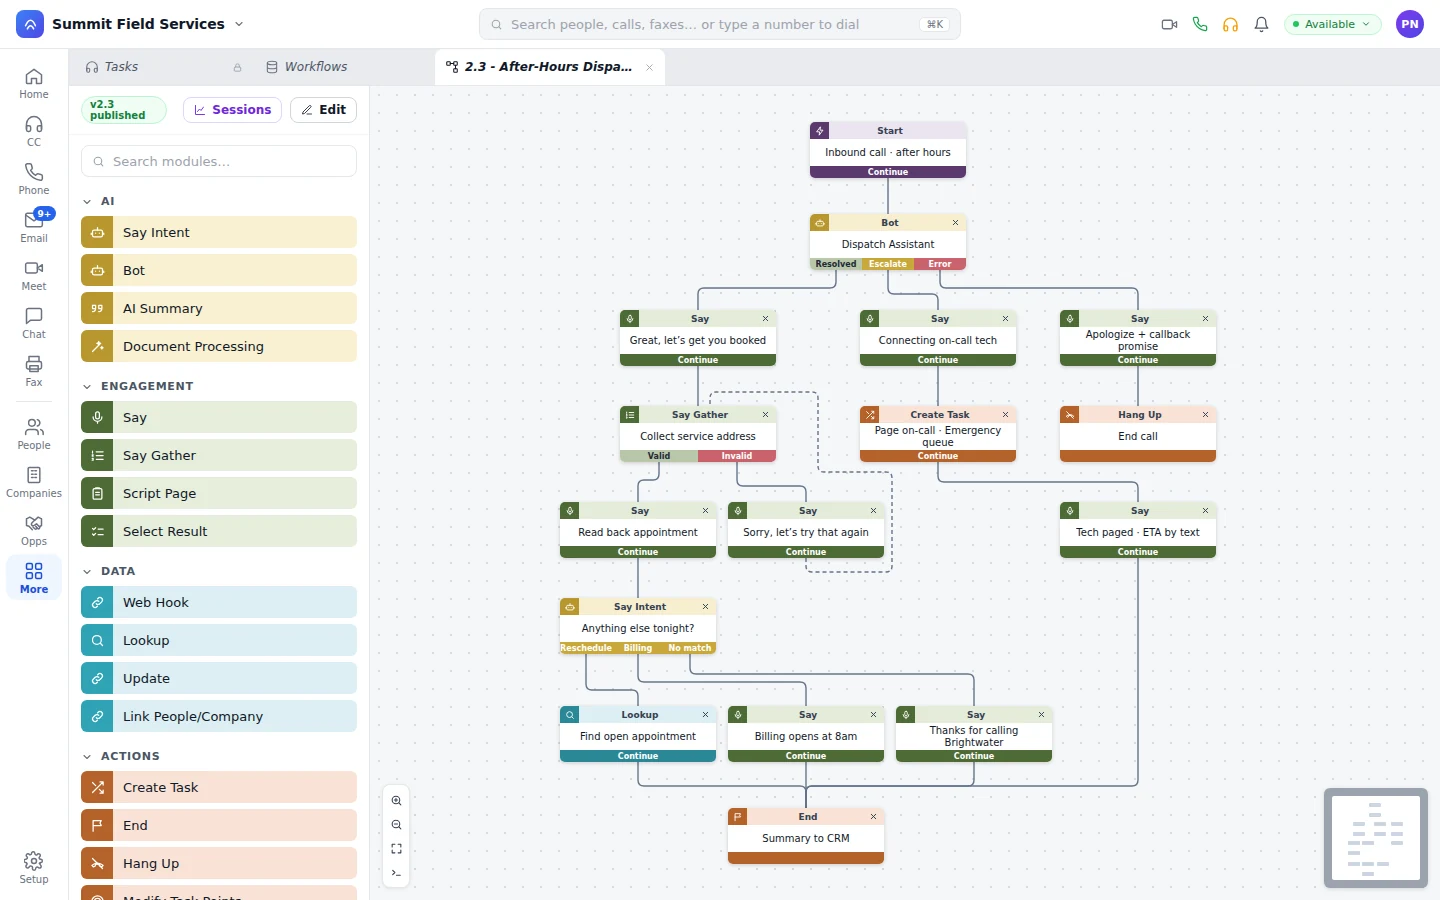This screenshot has height=900, width=1440.
Task: Collapse the ACTIONS module section
Action: pyautogui.click(x=87, y=757)
